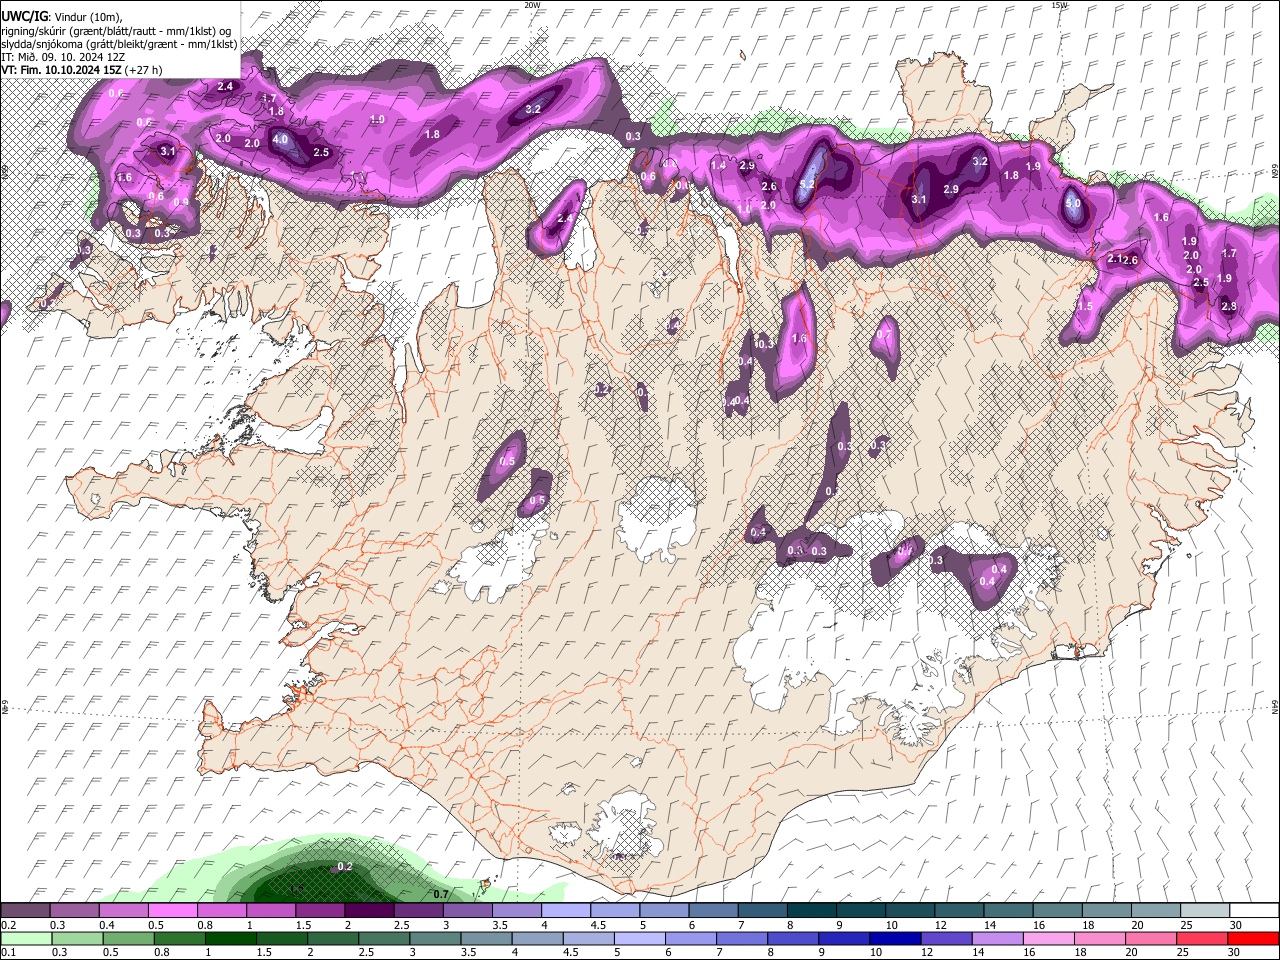This screenshot has width=1280, height=960.
Task: Click the 2.8 snowfall value on the map
Action: click(1229, 306)
